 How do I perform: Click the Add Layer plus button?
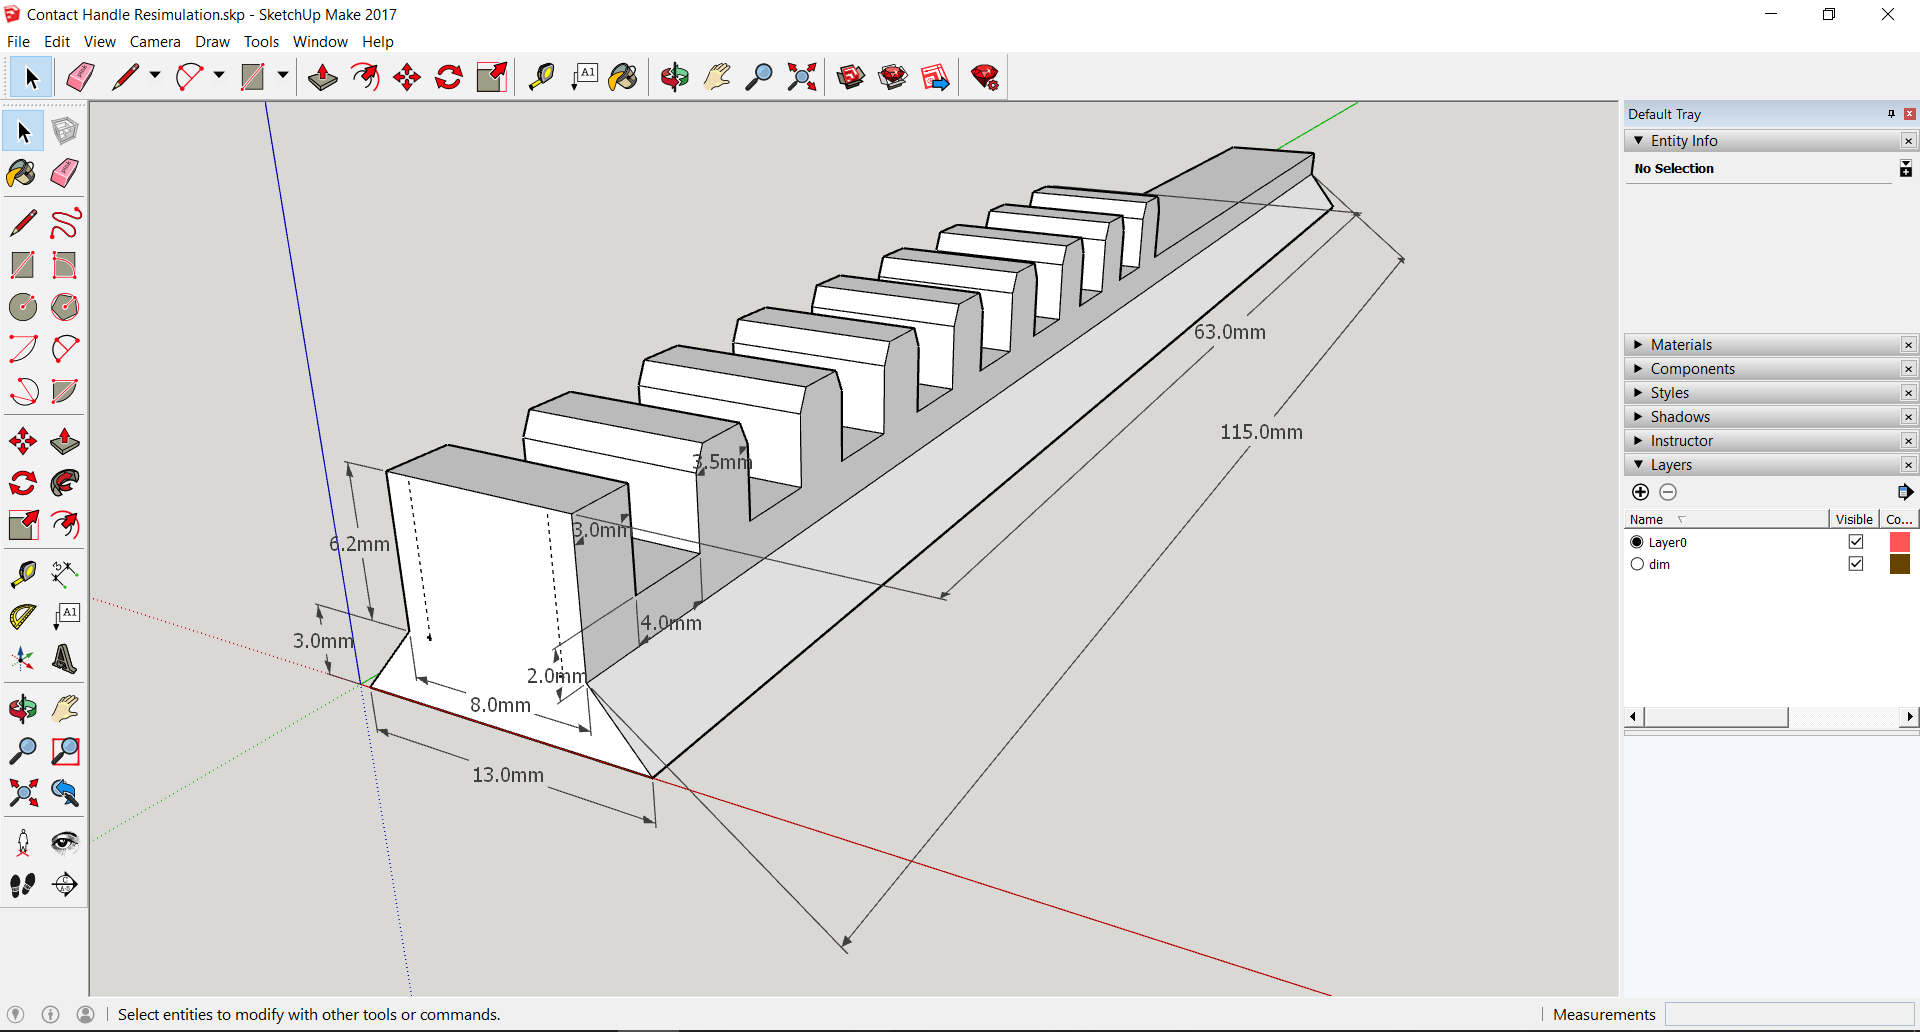pos(1640,492)
